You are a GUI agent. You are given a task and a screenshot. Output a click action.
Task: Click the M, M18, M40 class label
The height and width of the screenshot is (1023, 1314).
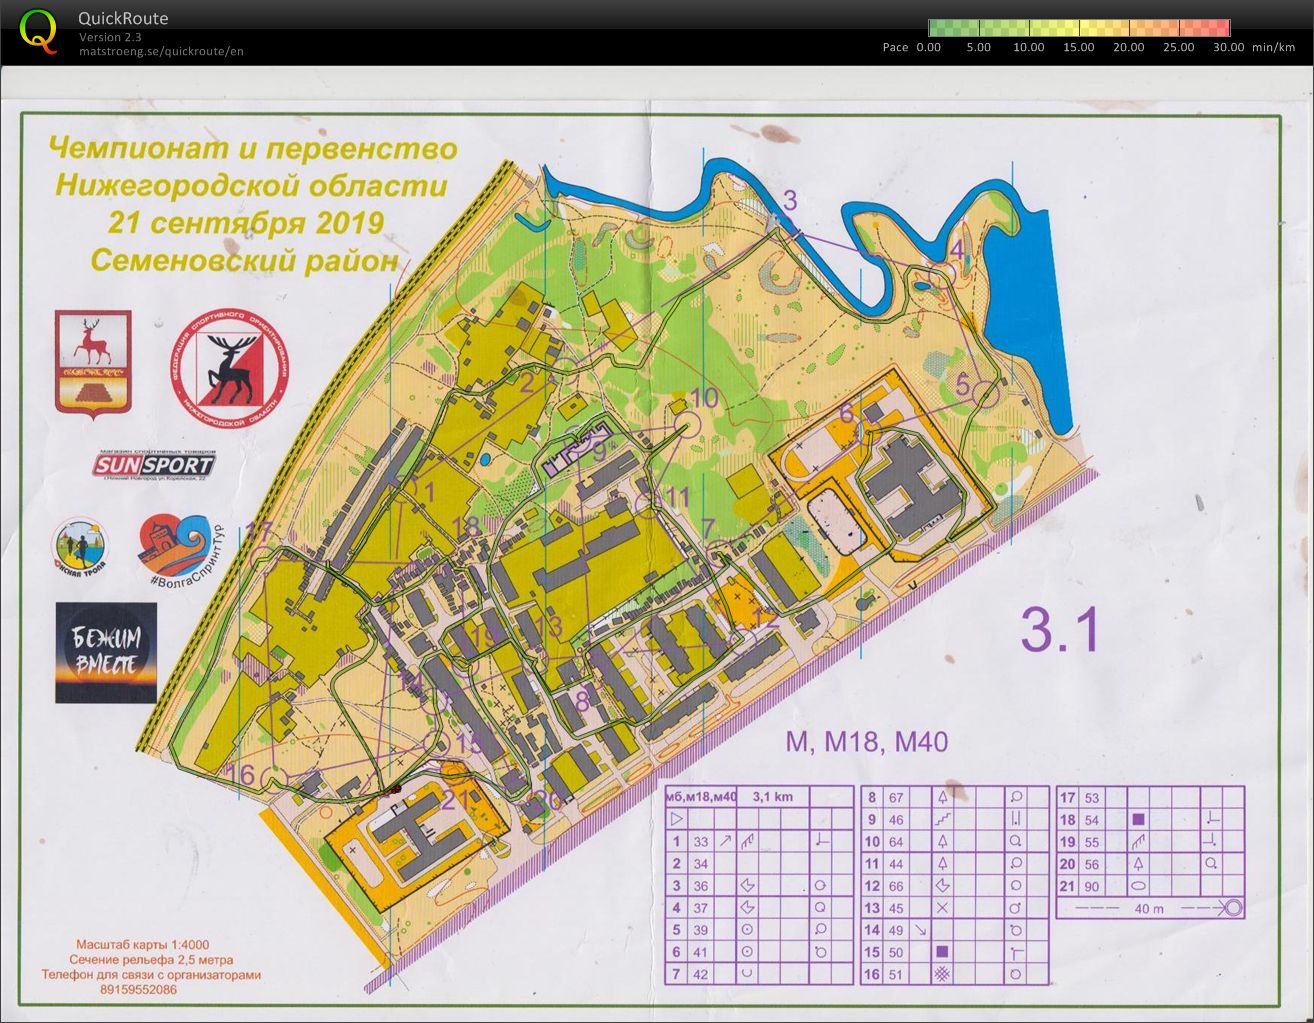(x=866, y=741)
